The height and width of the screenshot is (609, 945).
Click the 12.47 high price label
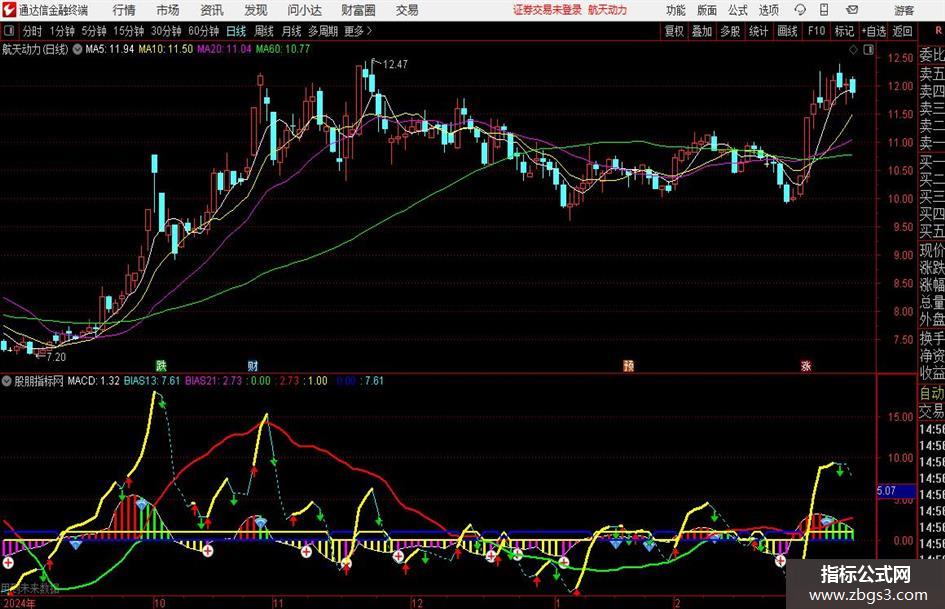pyautogui.click(x=395, y=65)
